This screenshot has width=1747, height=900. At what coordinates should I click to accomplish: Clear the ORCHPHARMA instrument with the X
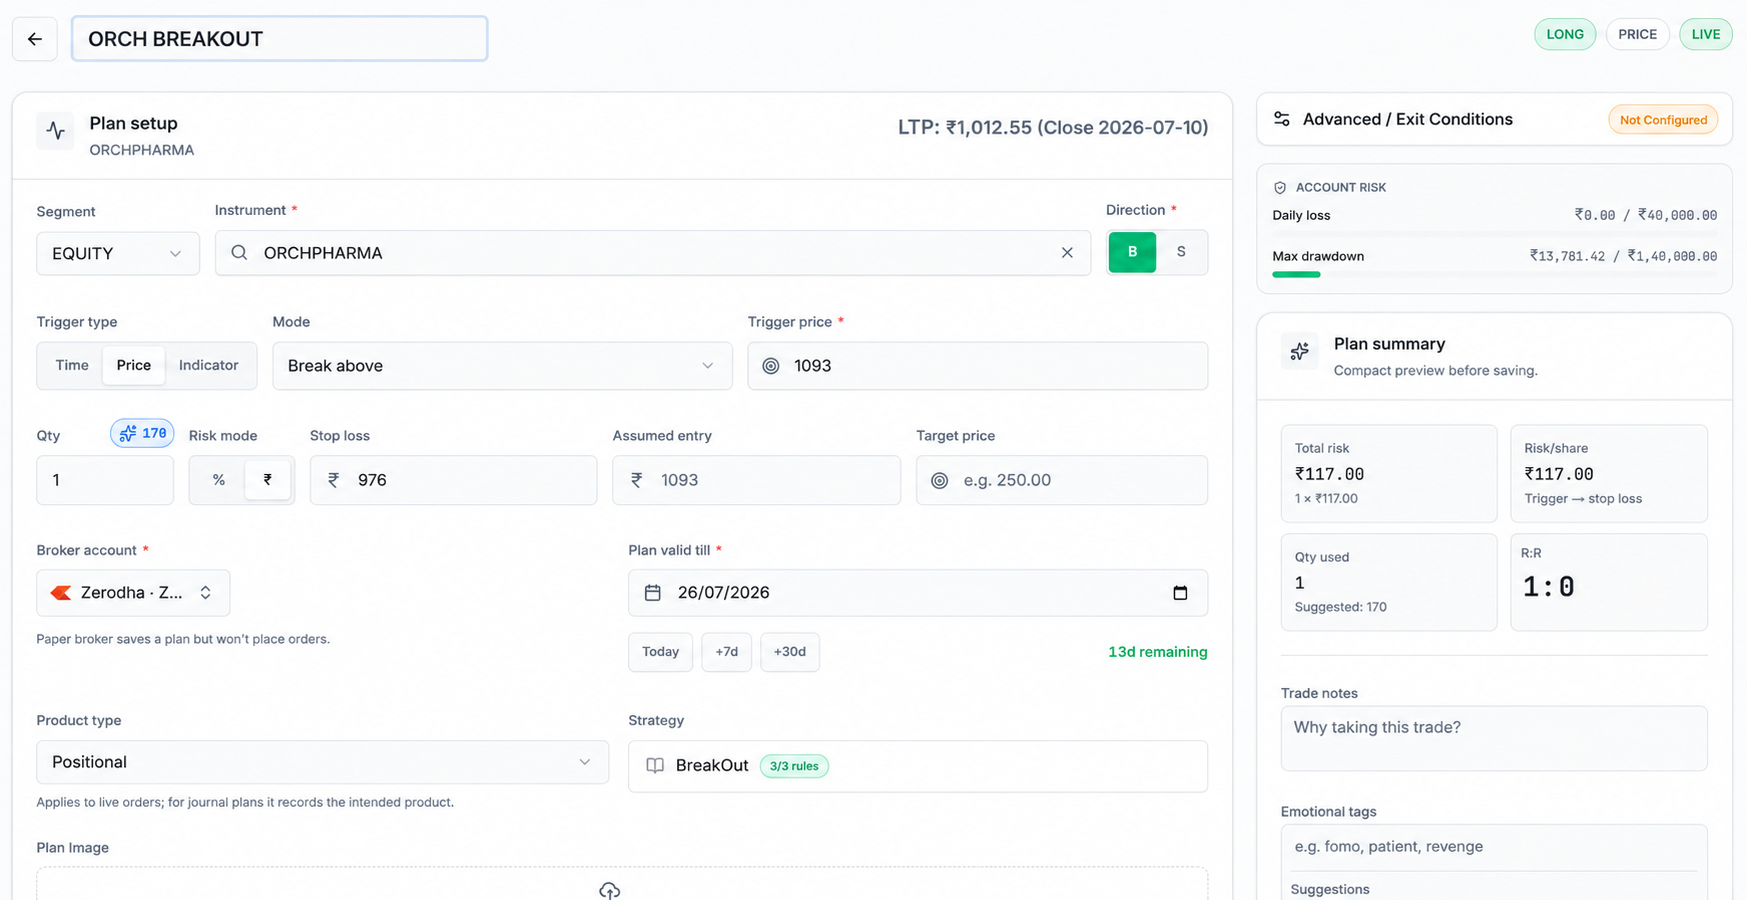1067,253
